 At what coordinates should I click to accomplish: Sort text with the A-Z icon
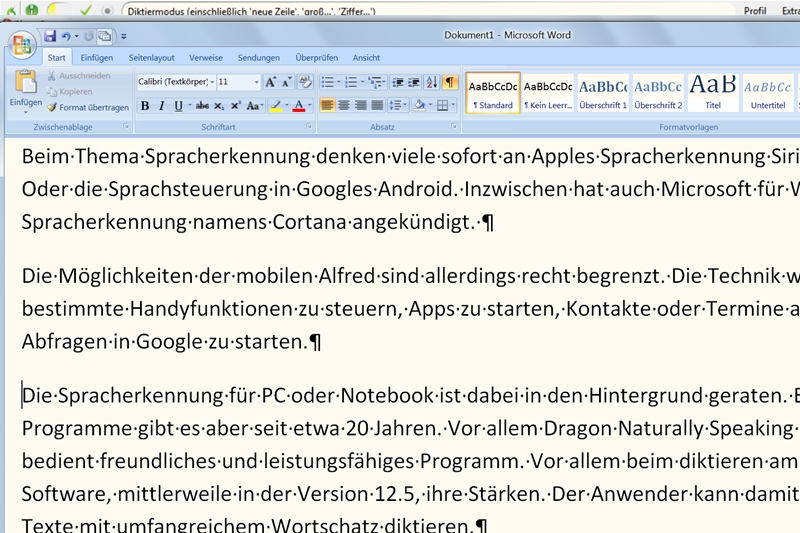click(432, 82)
